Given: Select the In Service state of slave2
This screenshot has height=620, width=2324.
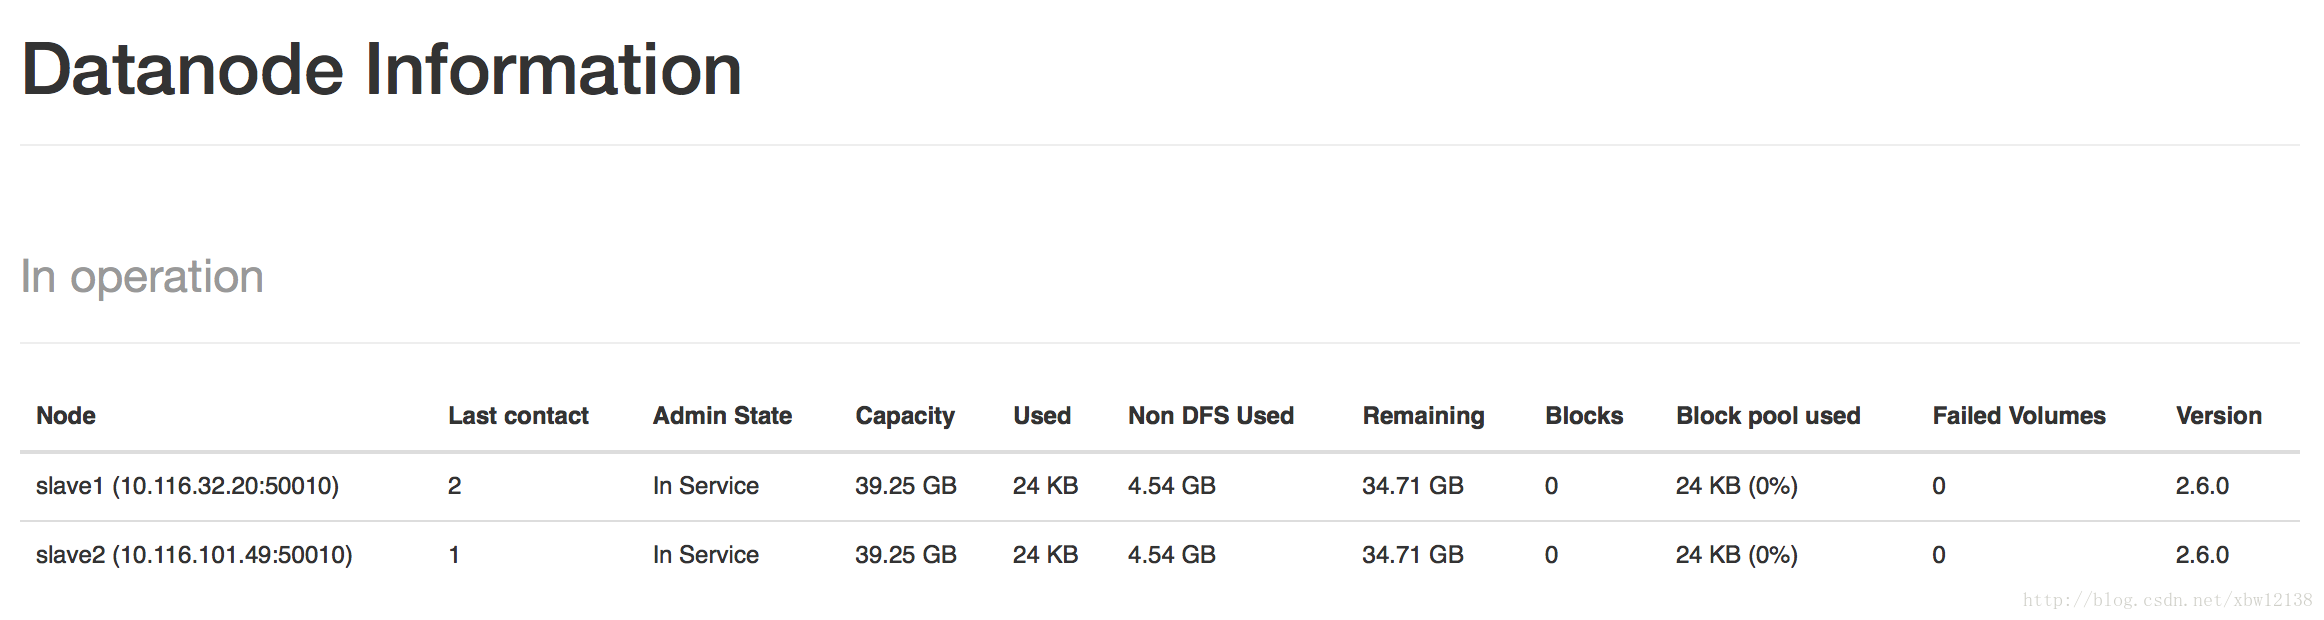Looking at the screenshot, I should pyautogui.click(x=706, y=555).
